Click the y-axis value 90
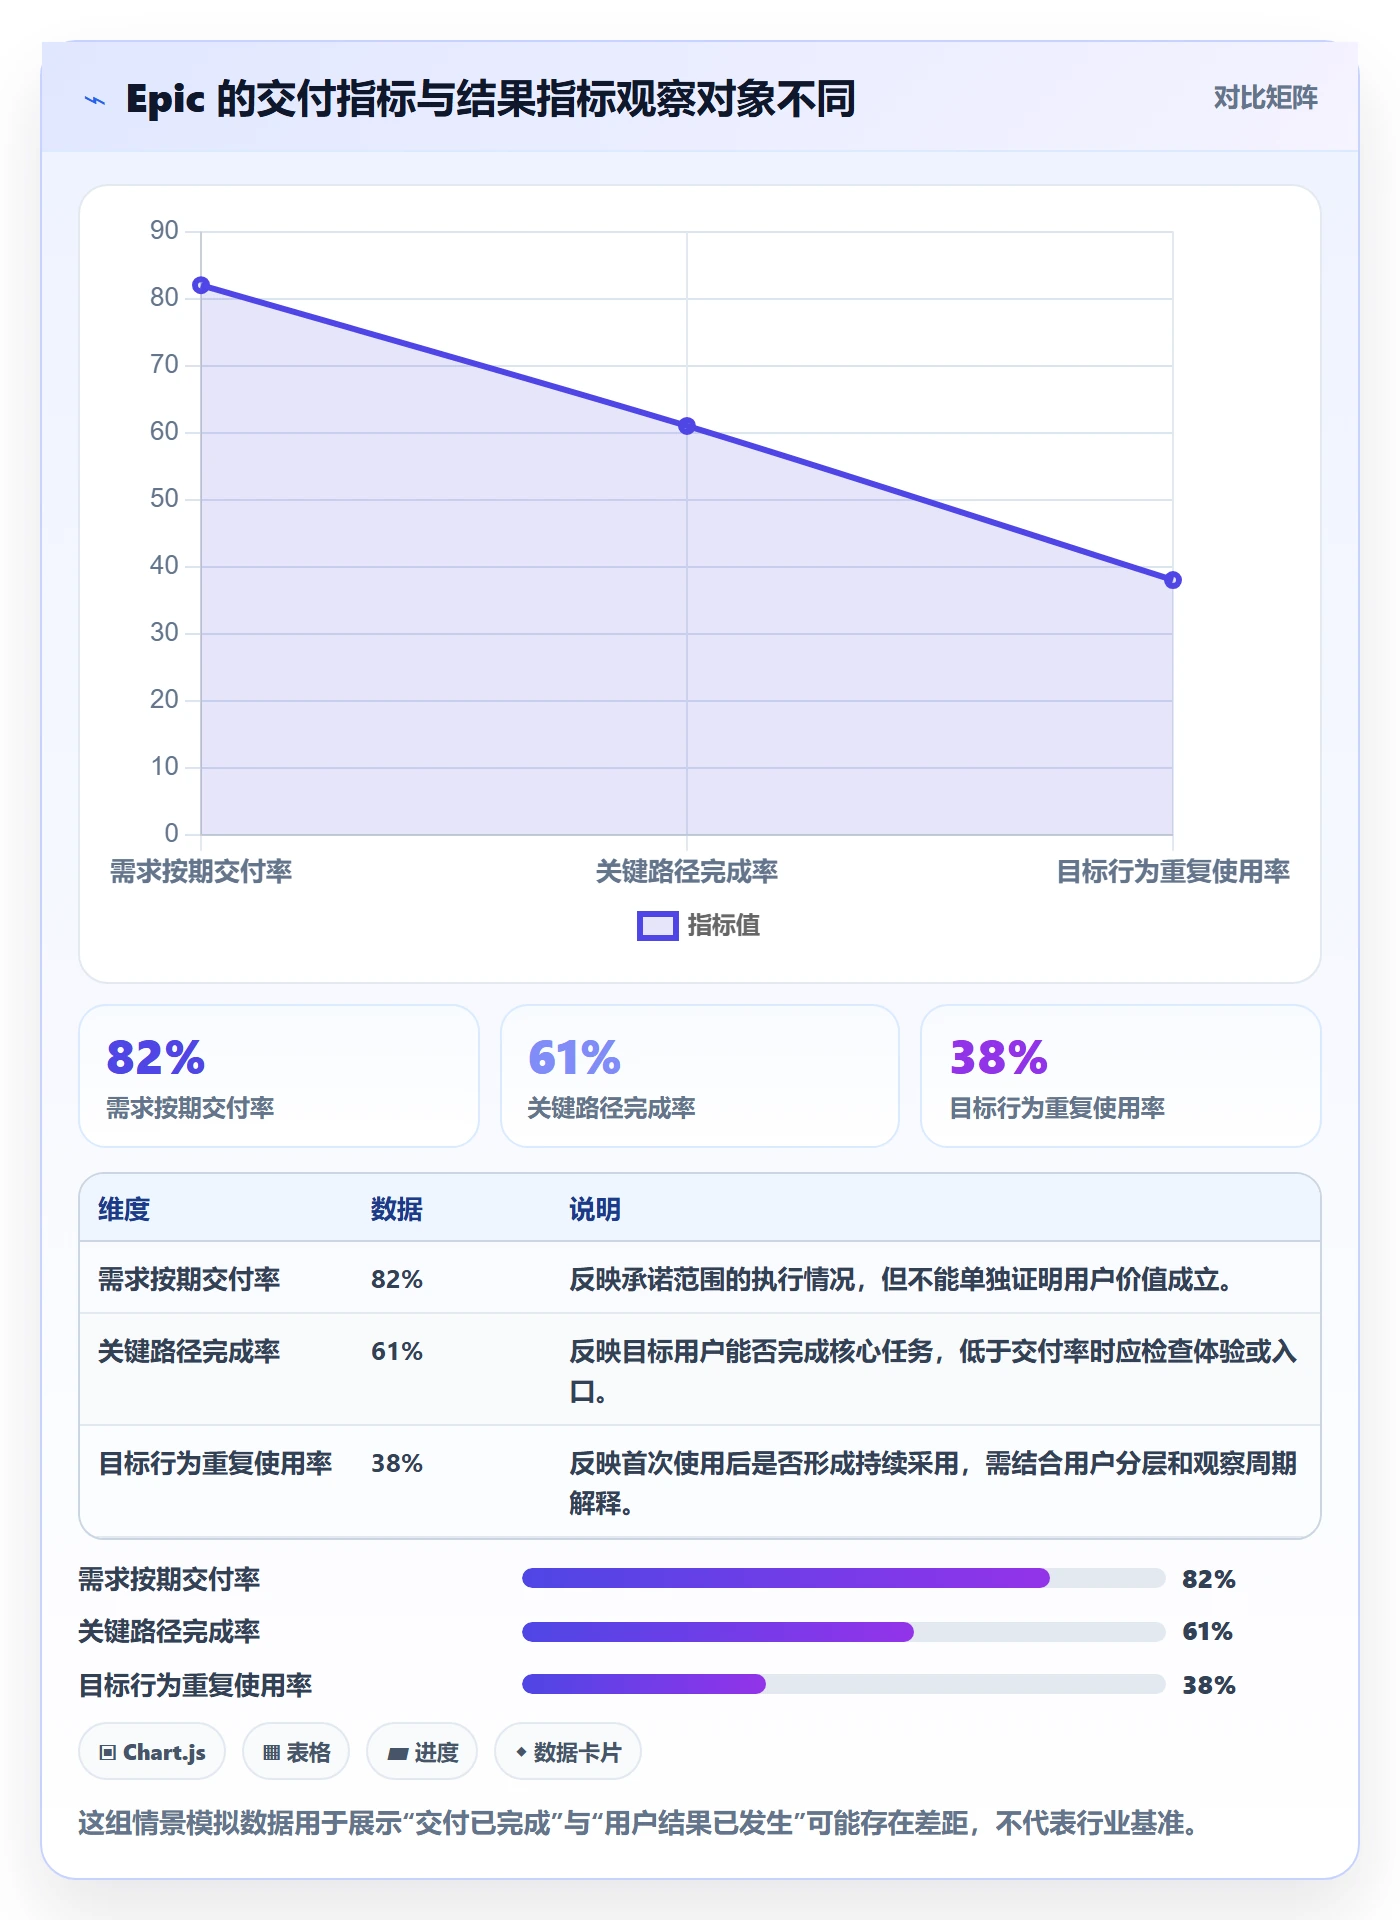The image size is (1400, 1920). 164,231
